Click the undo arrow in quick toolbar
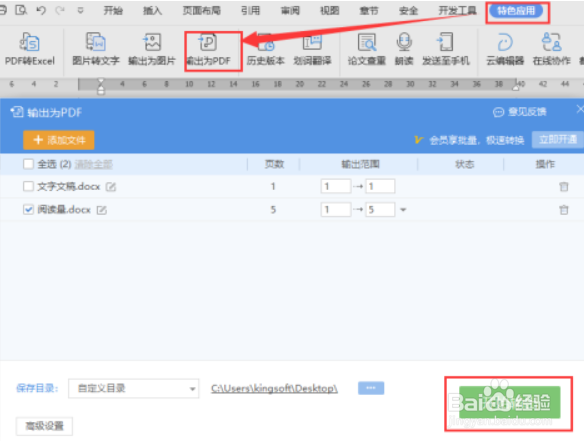Screen dimensions: 584x441 click(x=41, y=10)
